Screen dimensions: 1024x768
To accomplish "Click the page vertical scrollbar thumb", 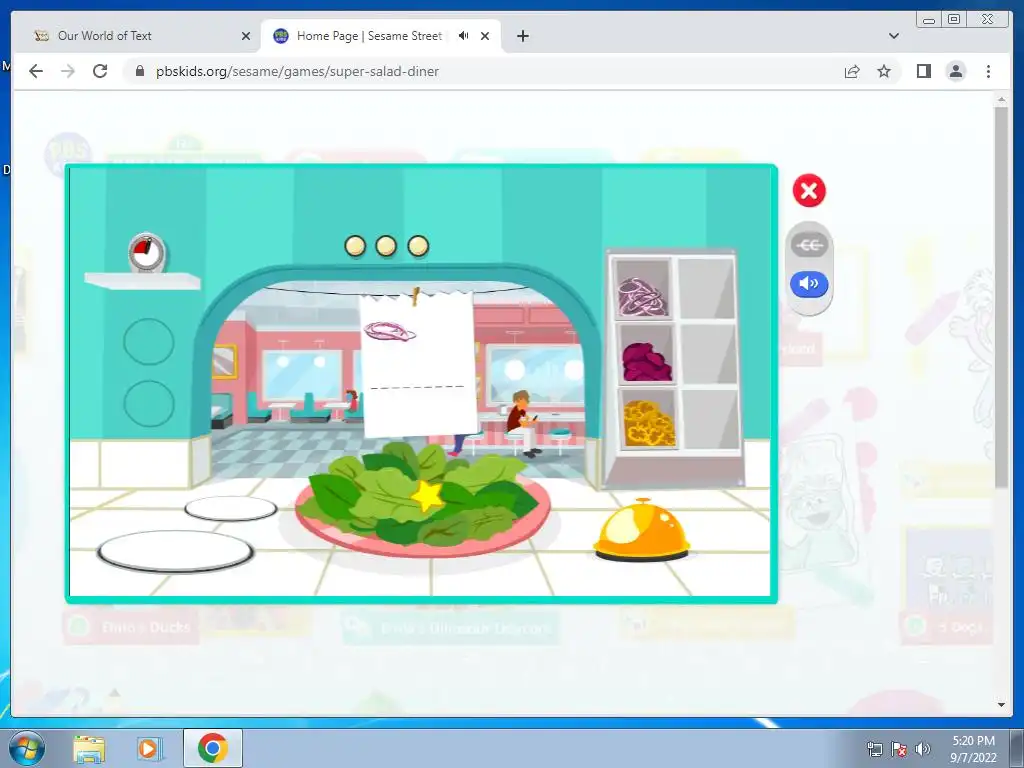I will [1001, 298].
